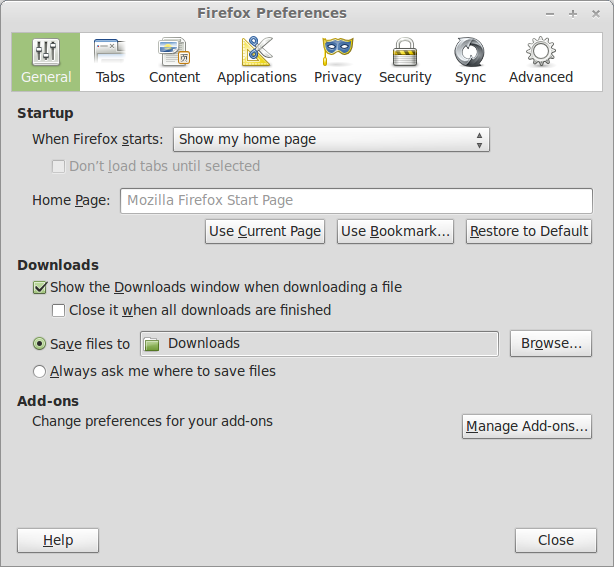Image resolution: width=614 pixels, height=567 pixels.
Task: Open the When Firefox starts dropdown
Action: (x=331, y=139)
